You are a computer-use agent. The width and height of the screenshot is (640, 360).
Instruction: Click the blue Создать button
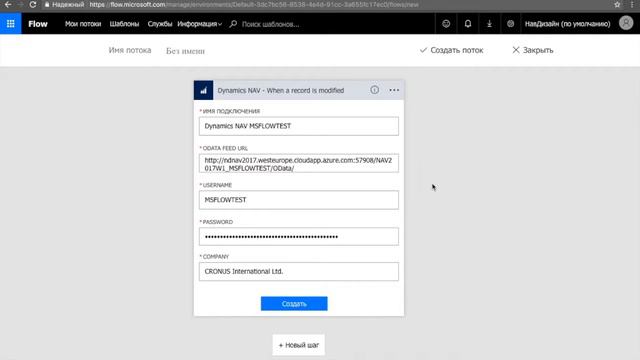point(294,304)
